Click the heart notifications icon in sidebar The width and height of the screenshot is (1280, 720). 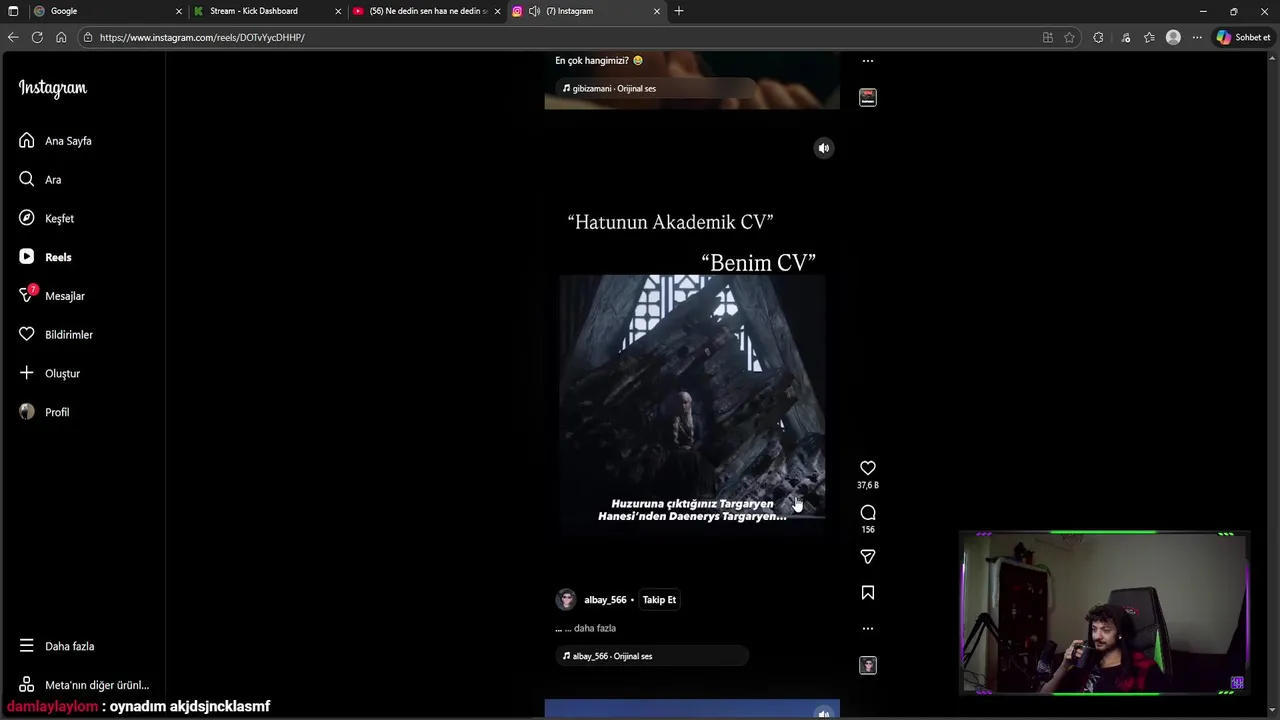tap(27, 334)
